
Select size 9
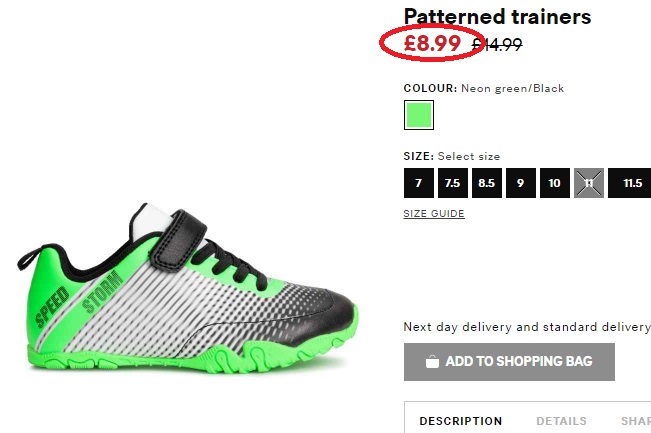coord(521,183)
